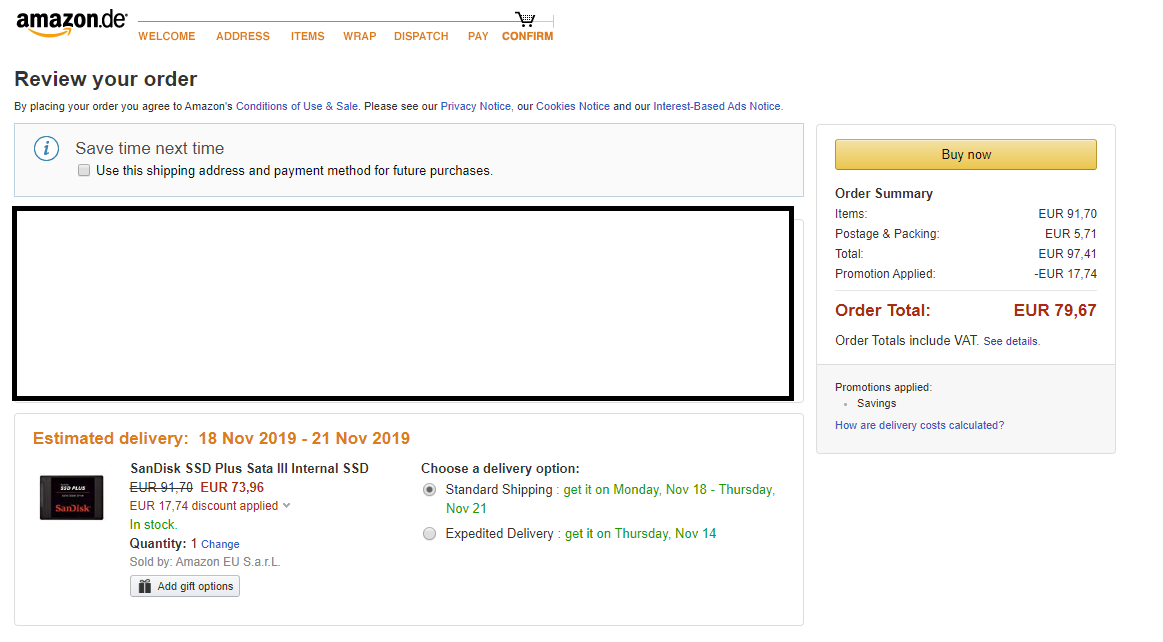Open the DISPATCH checkout step

tap(421, 36)
